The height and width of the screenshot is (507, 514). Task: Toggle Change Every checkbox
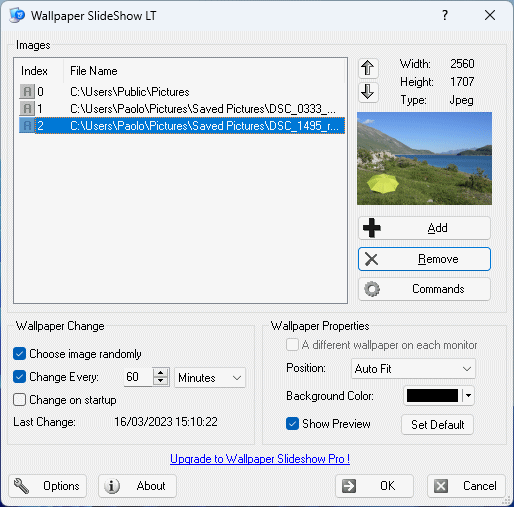click(20, 377)
